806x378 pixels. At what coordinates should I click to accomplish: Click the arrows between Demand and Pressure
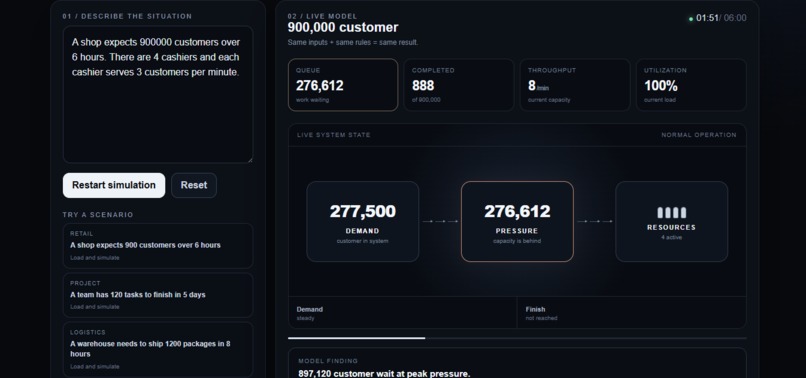[440, 222]
